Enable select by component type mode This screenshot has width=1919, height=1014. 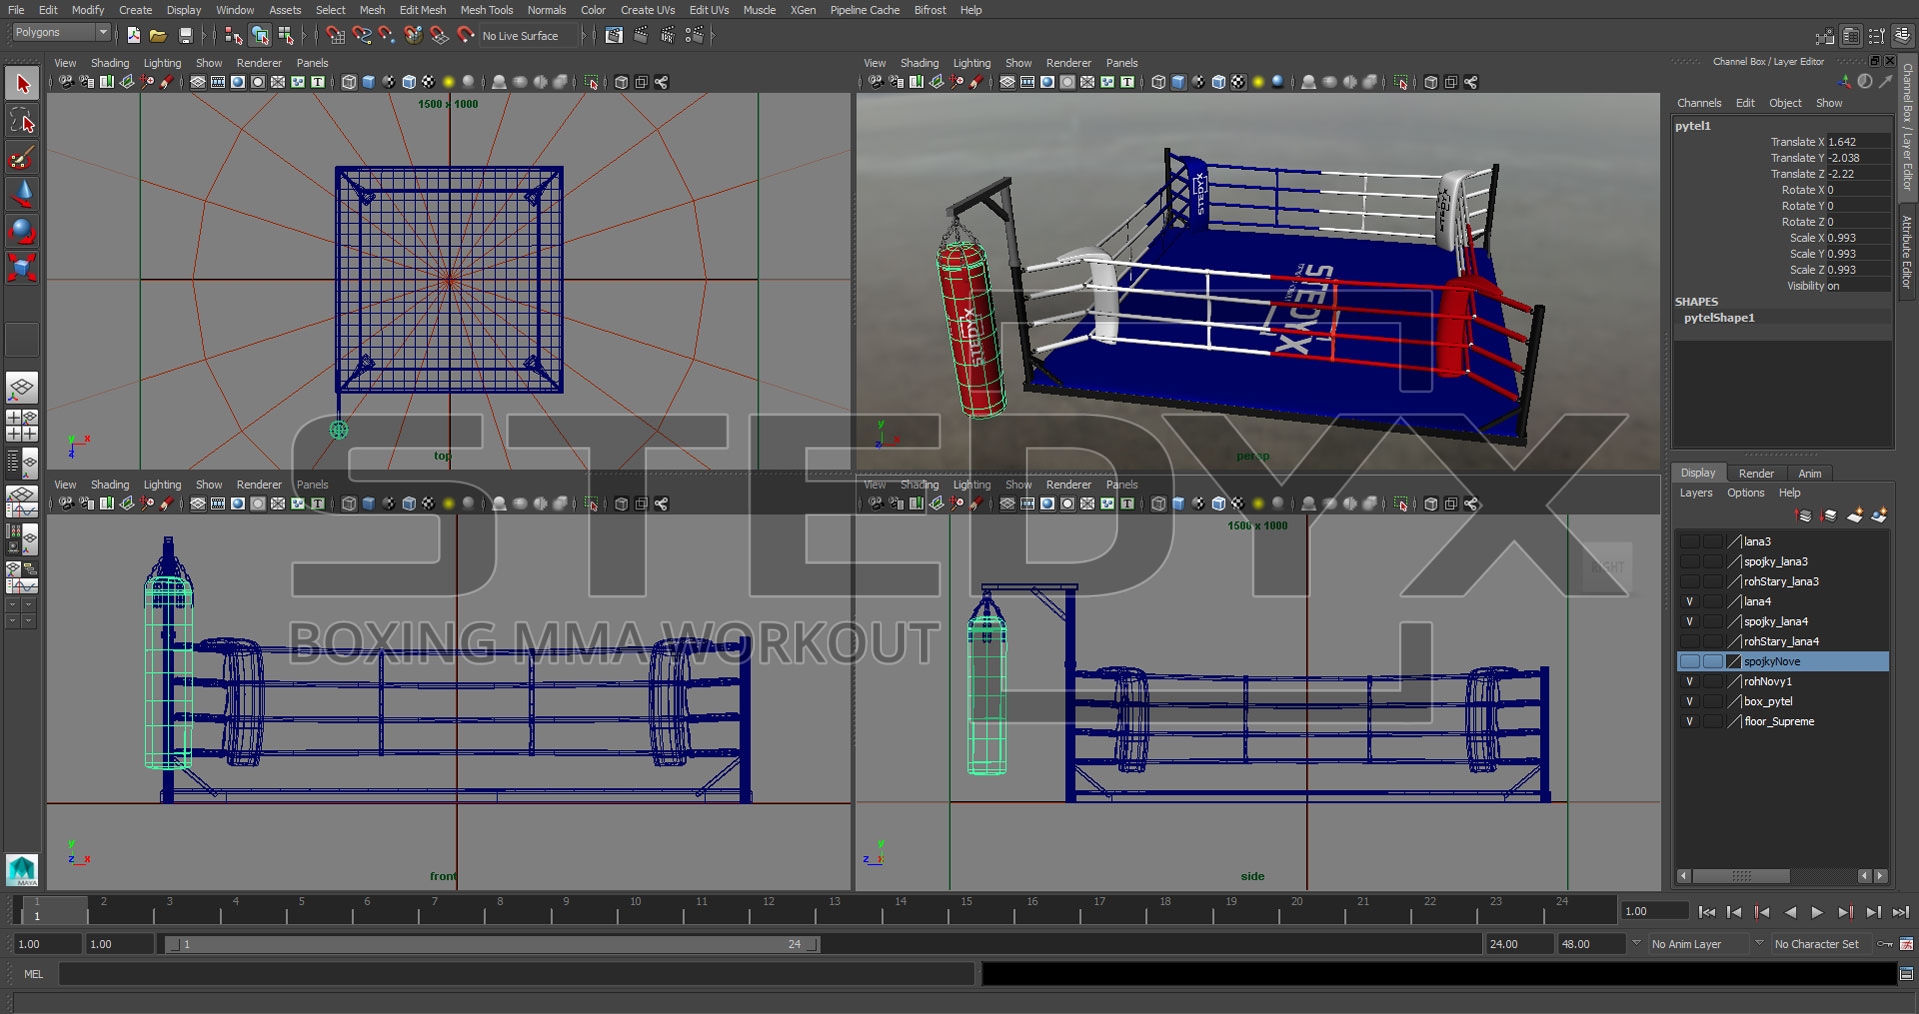tap(287, 35)
